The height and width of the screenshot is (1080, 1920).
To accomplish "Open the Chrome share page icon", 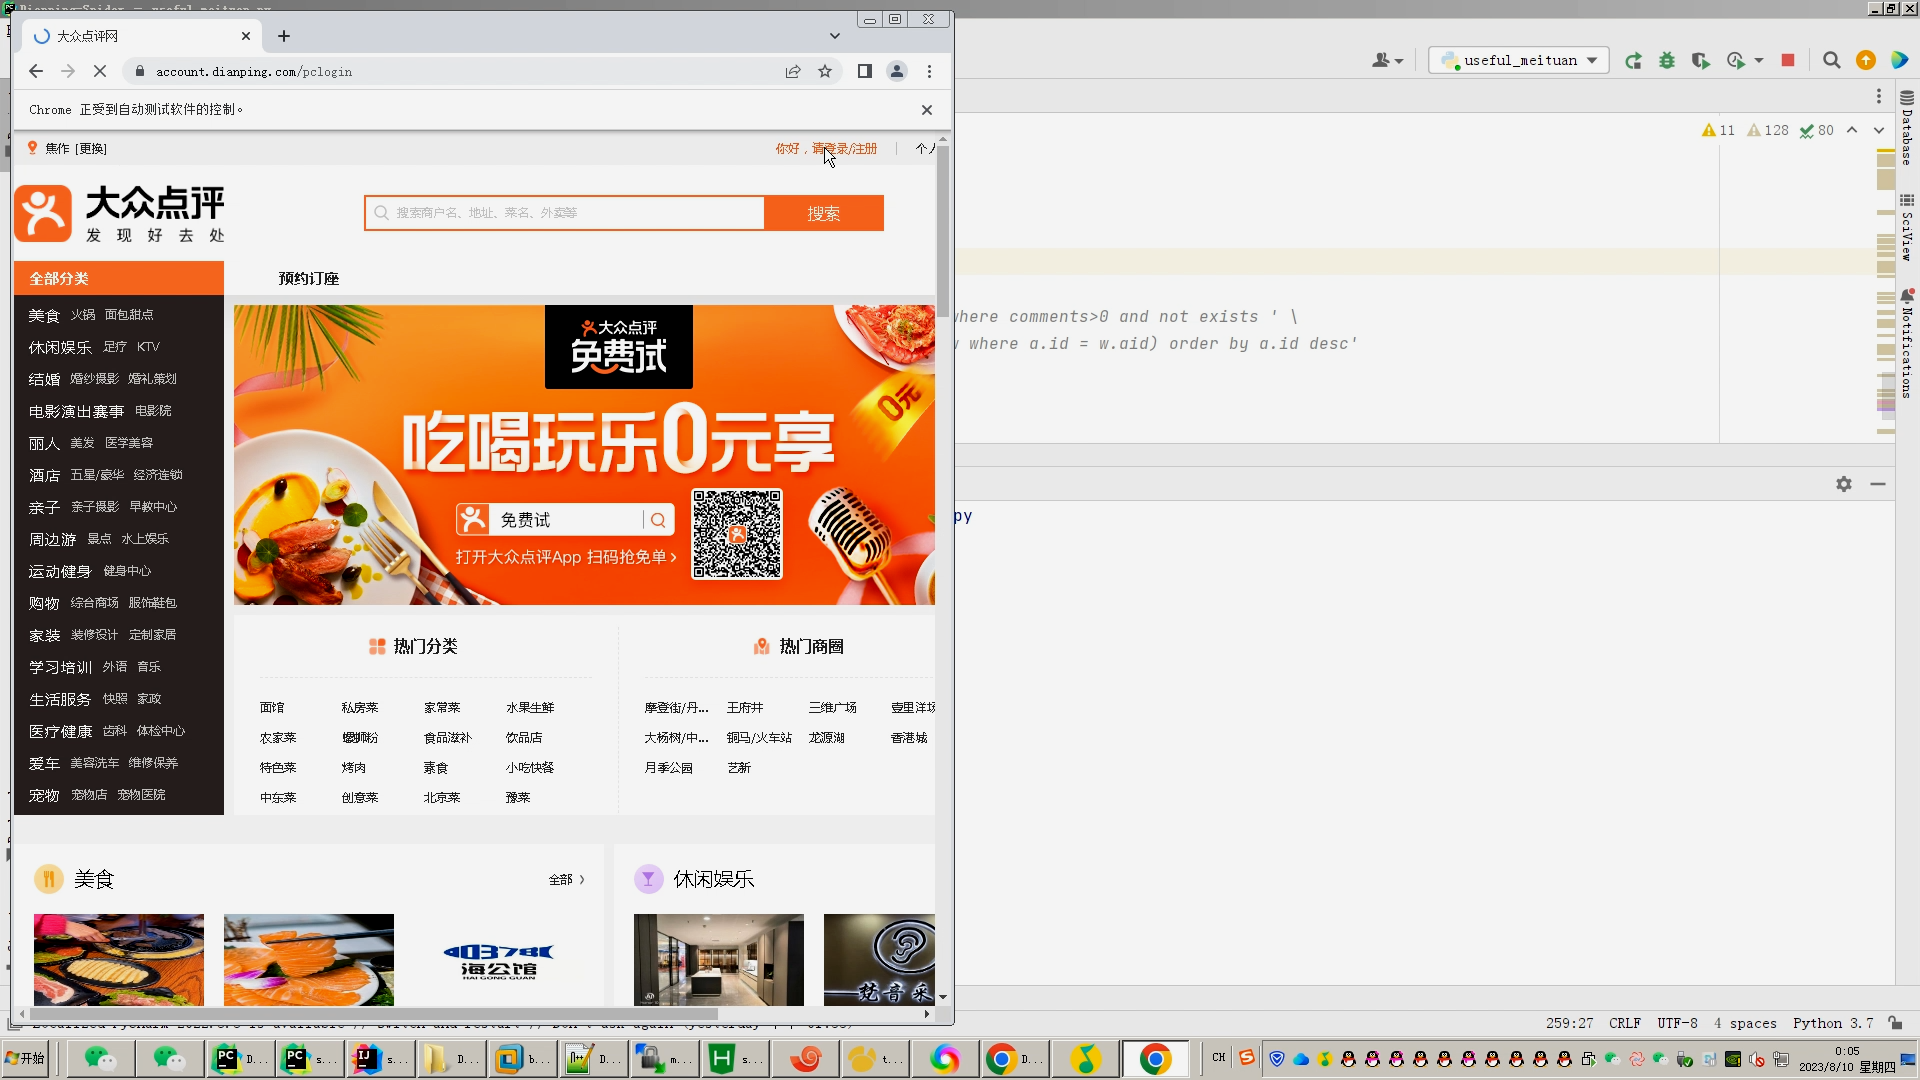I will click(793, 71).
